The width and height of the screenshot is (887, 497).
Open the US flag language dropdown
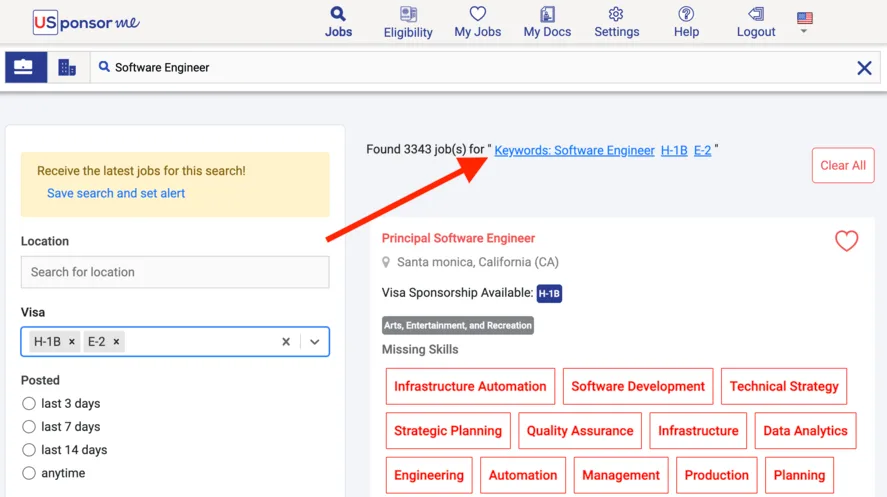click(804, 23)
